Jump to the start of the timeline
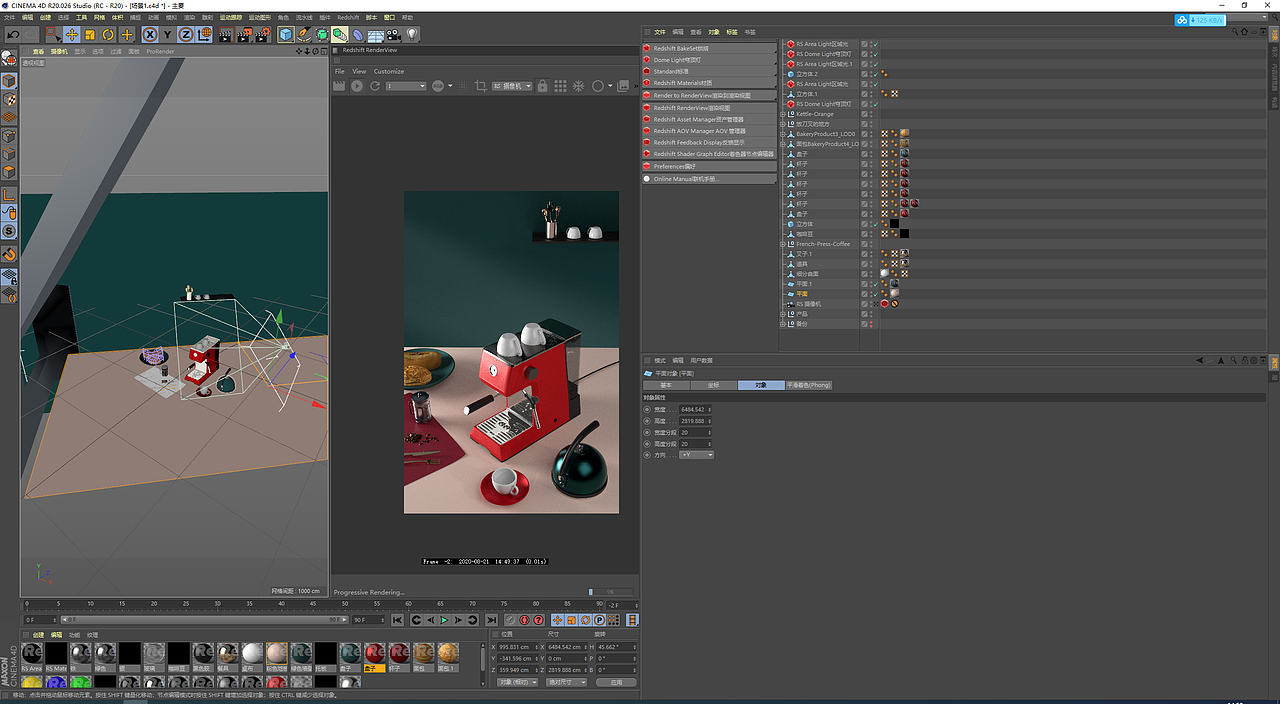1280x704 pixels. click(396, 620)
